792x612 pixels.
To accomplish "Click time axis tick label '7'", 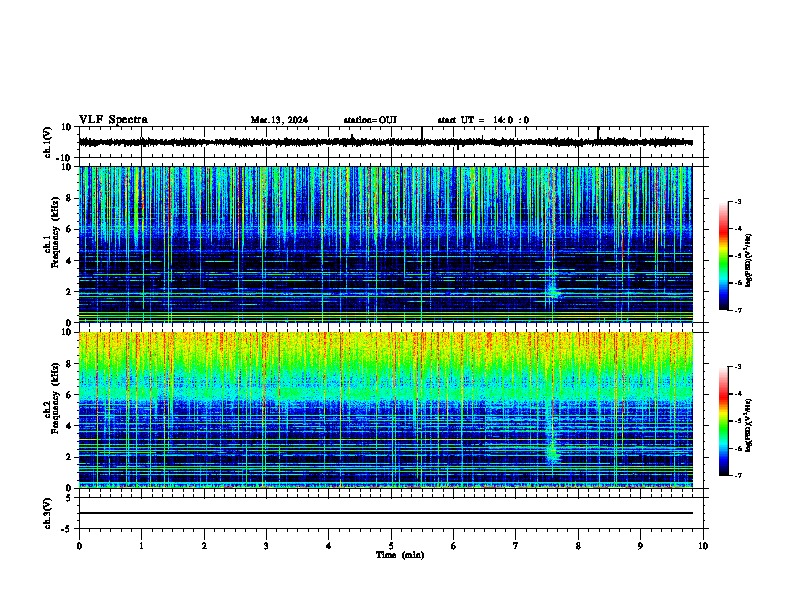I will pos(516,546).
